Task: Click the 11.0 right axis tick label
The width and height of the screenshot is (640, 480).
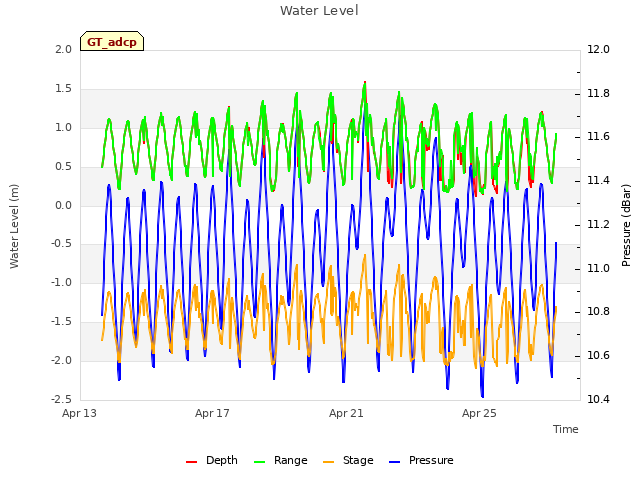Action: [x=598, y=269]
